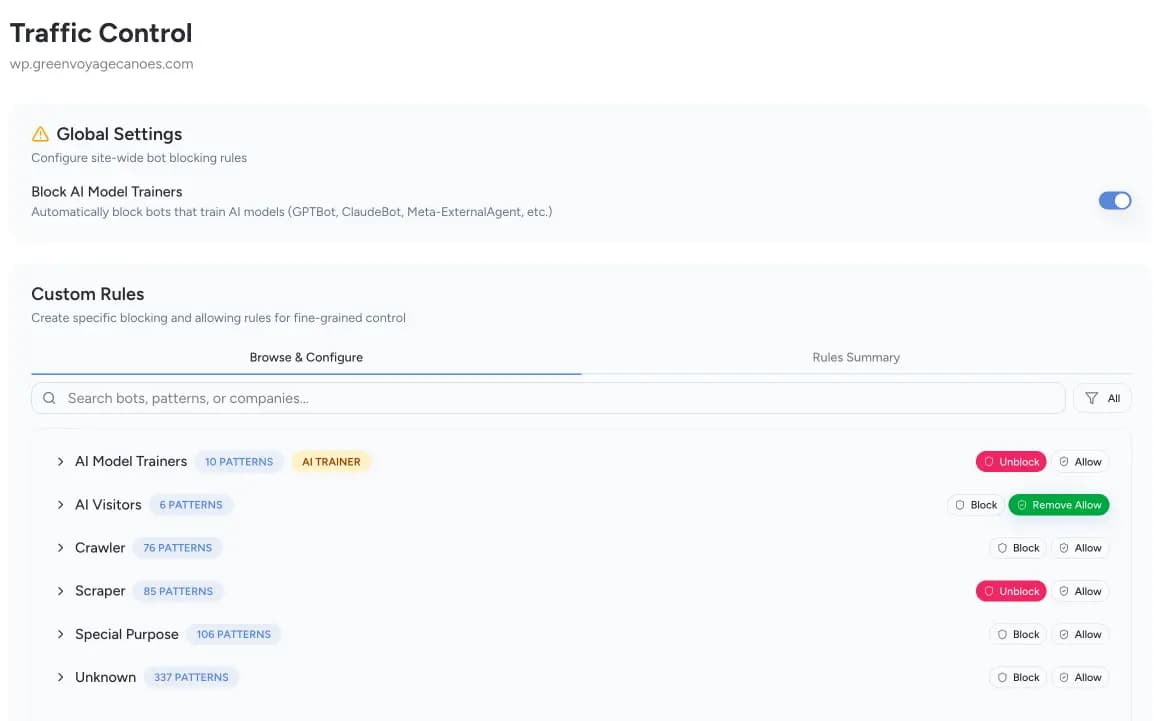This screenshot has height=721, width=1168.
Task: Click the AI TRAINER yellow badge
Action: click(331, 461)
